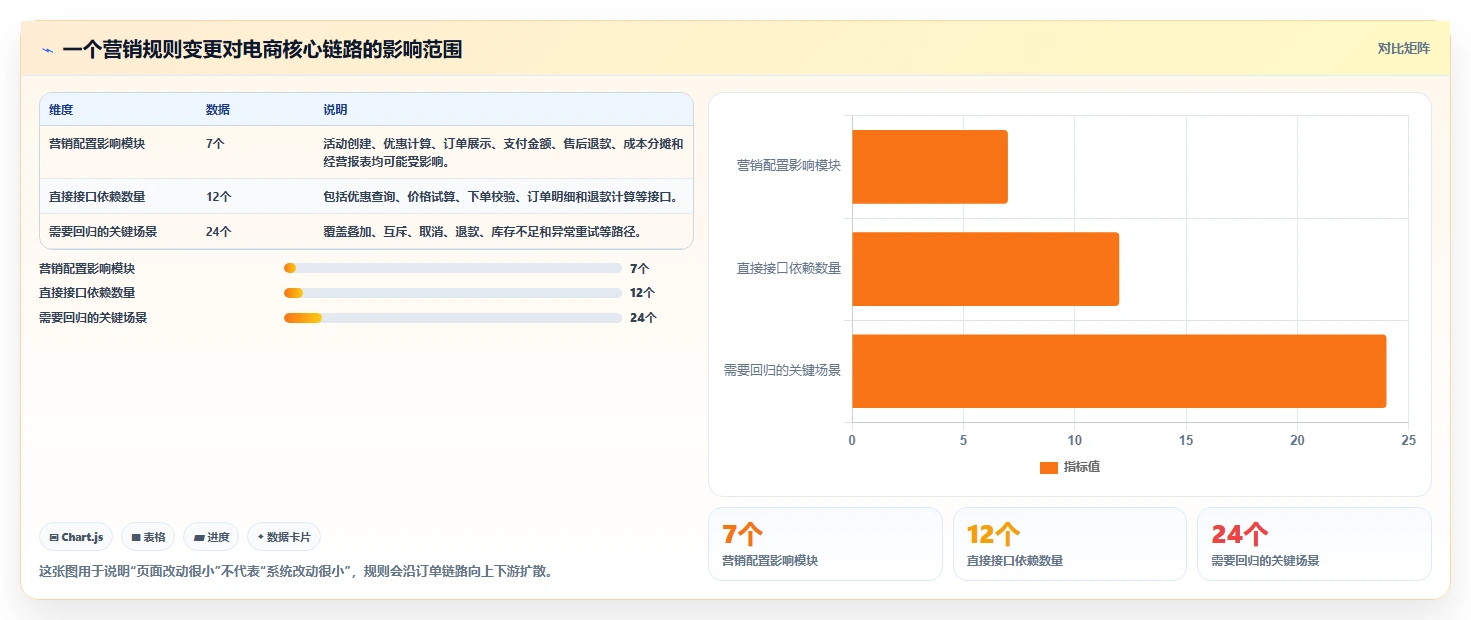Open the 24个 data card
Viewport: 1471px width, 620px height.
coord(1314,544)
